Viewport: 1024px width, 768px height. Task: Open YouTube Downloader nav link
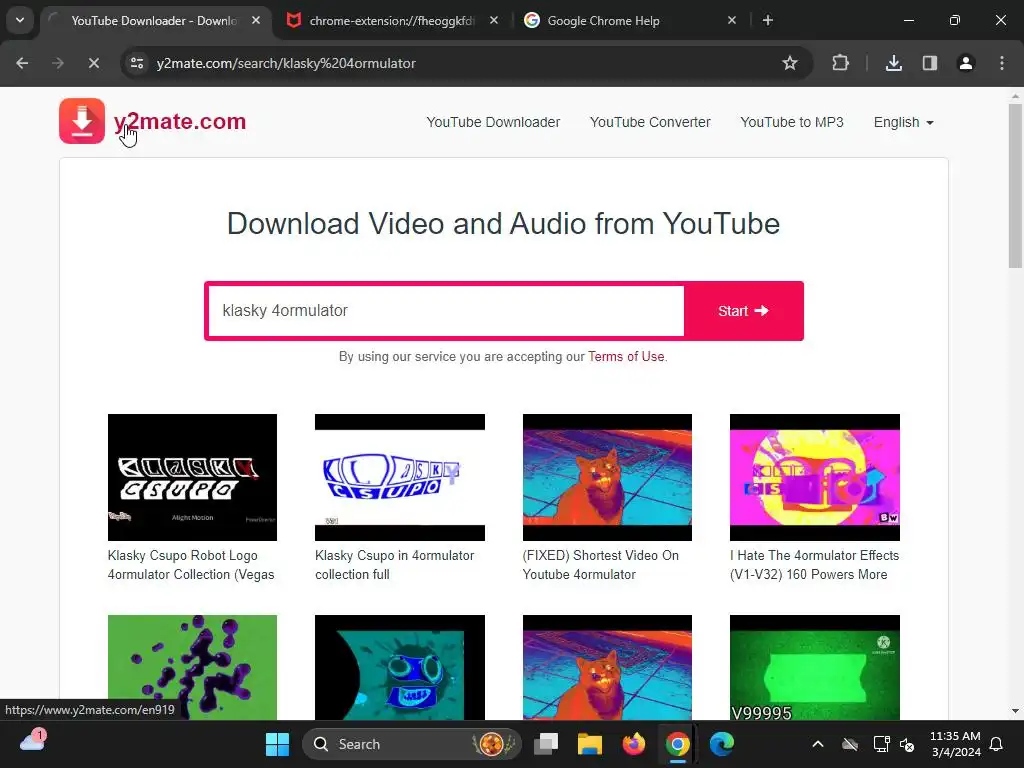(493, 122)
